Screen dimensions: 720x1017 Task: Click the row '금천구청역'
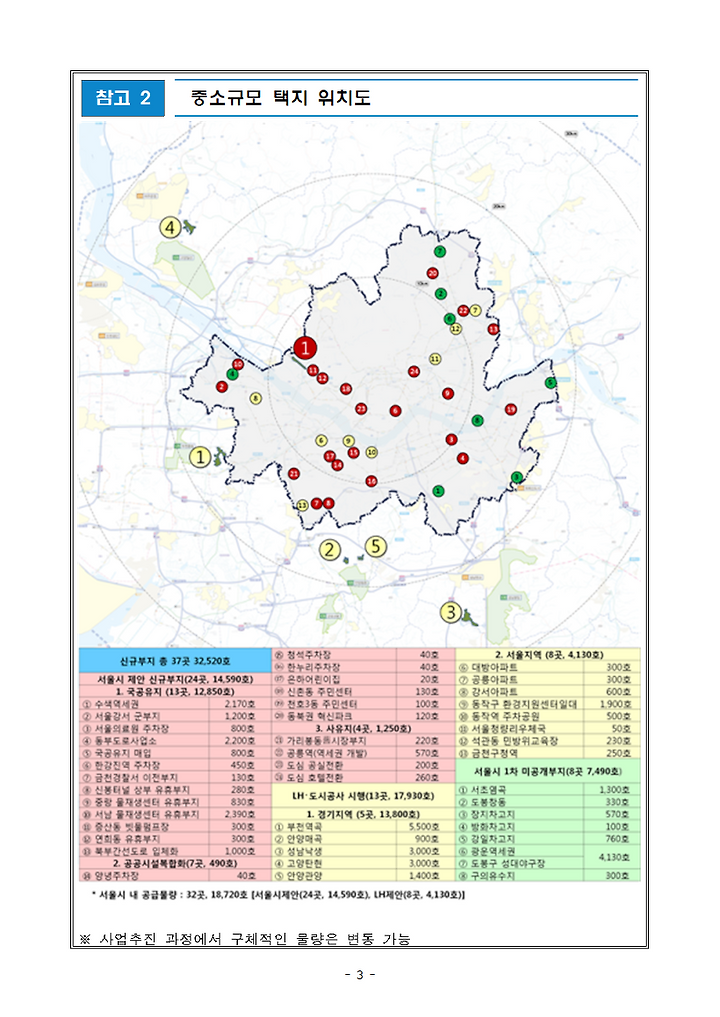tap(548, 753)
